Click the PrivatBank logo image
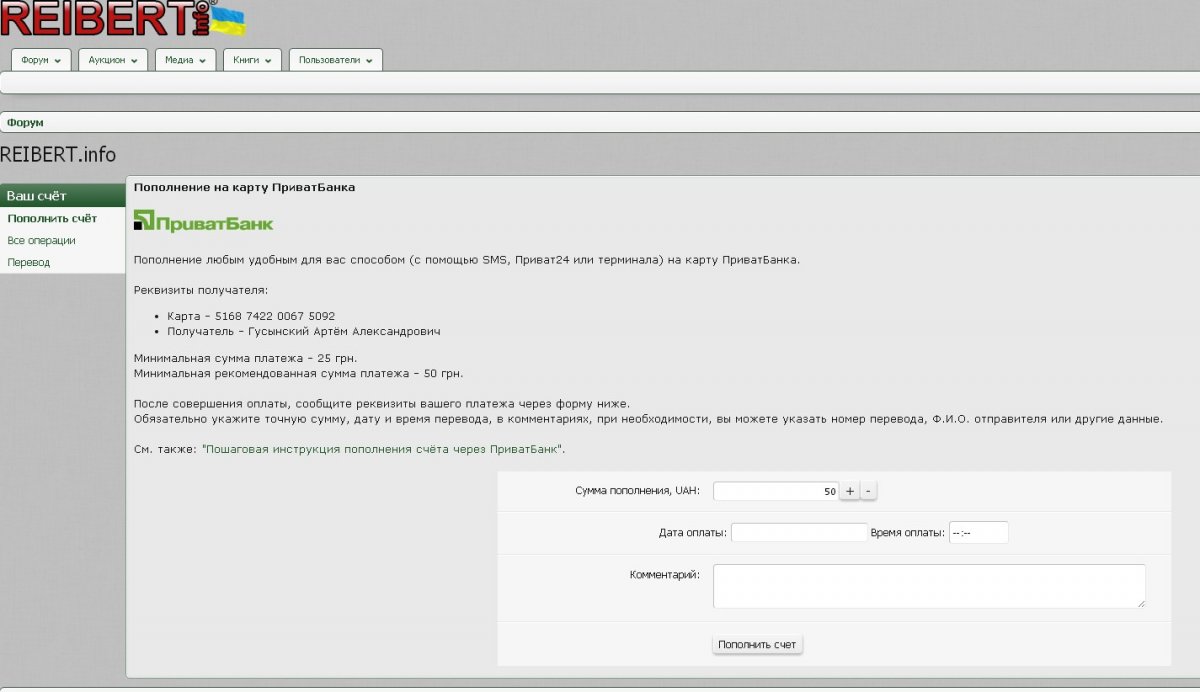The height and width of the screenshot is (692, 1200). point(203,221)
